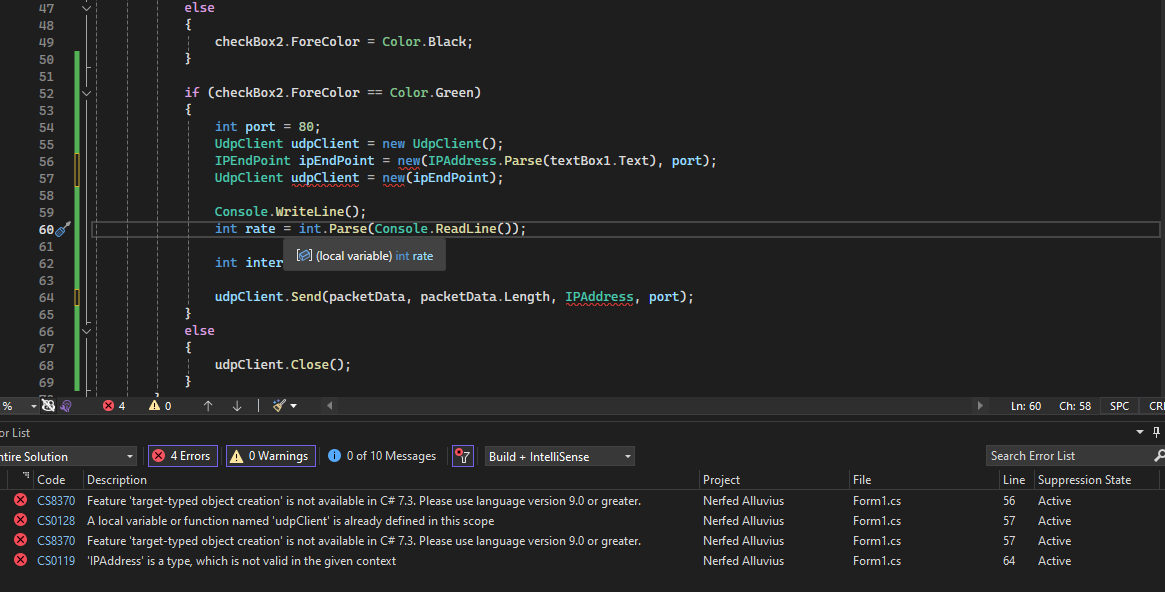The image size is (1165, 592).
Task: Click the red error icon in the CS0119 row
Action: [21, 561]
